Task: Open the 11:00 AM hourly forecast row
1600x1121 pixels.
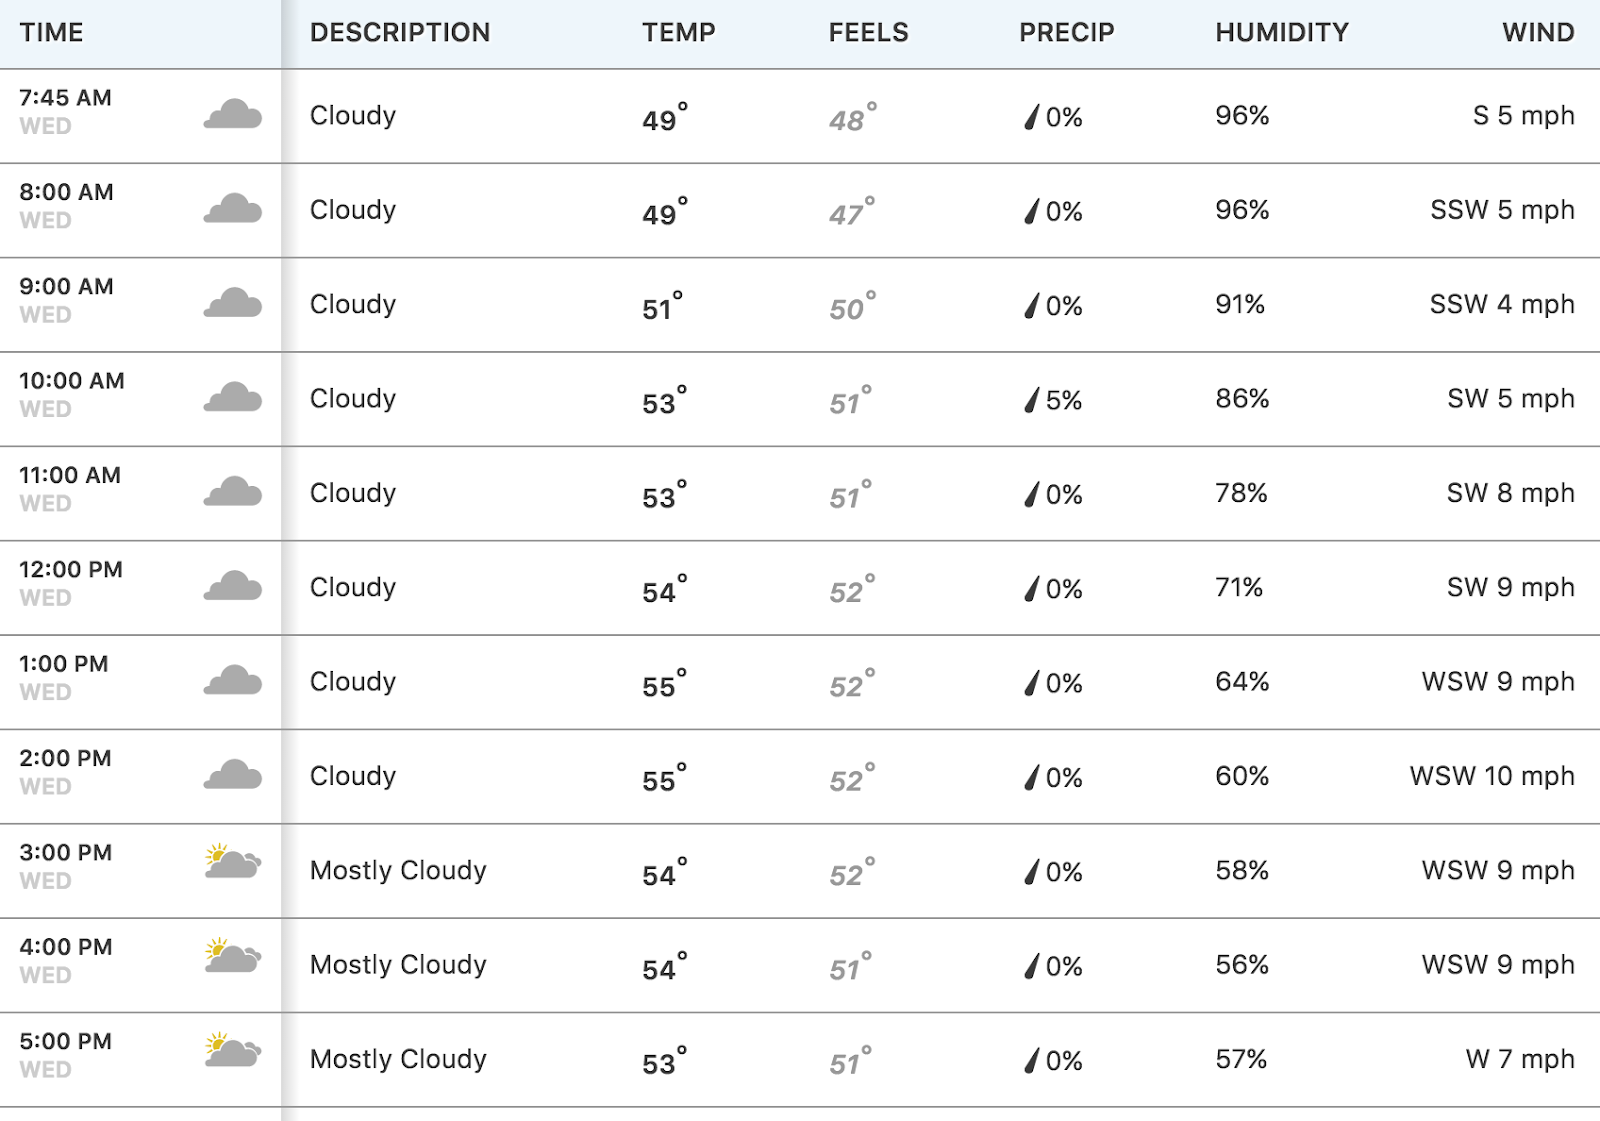Action: (x=800, y=494)
